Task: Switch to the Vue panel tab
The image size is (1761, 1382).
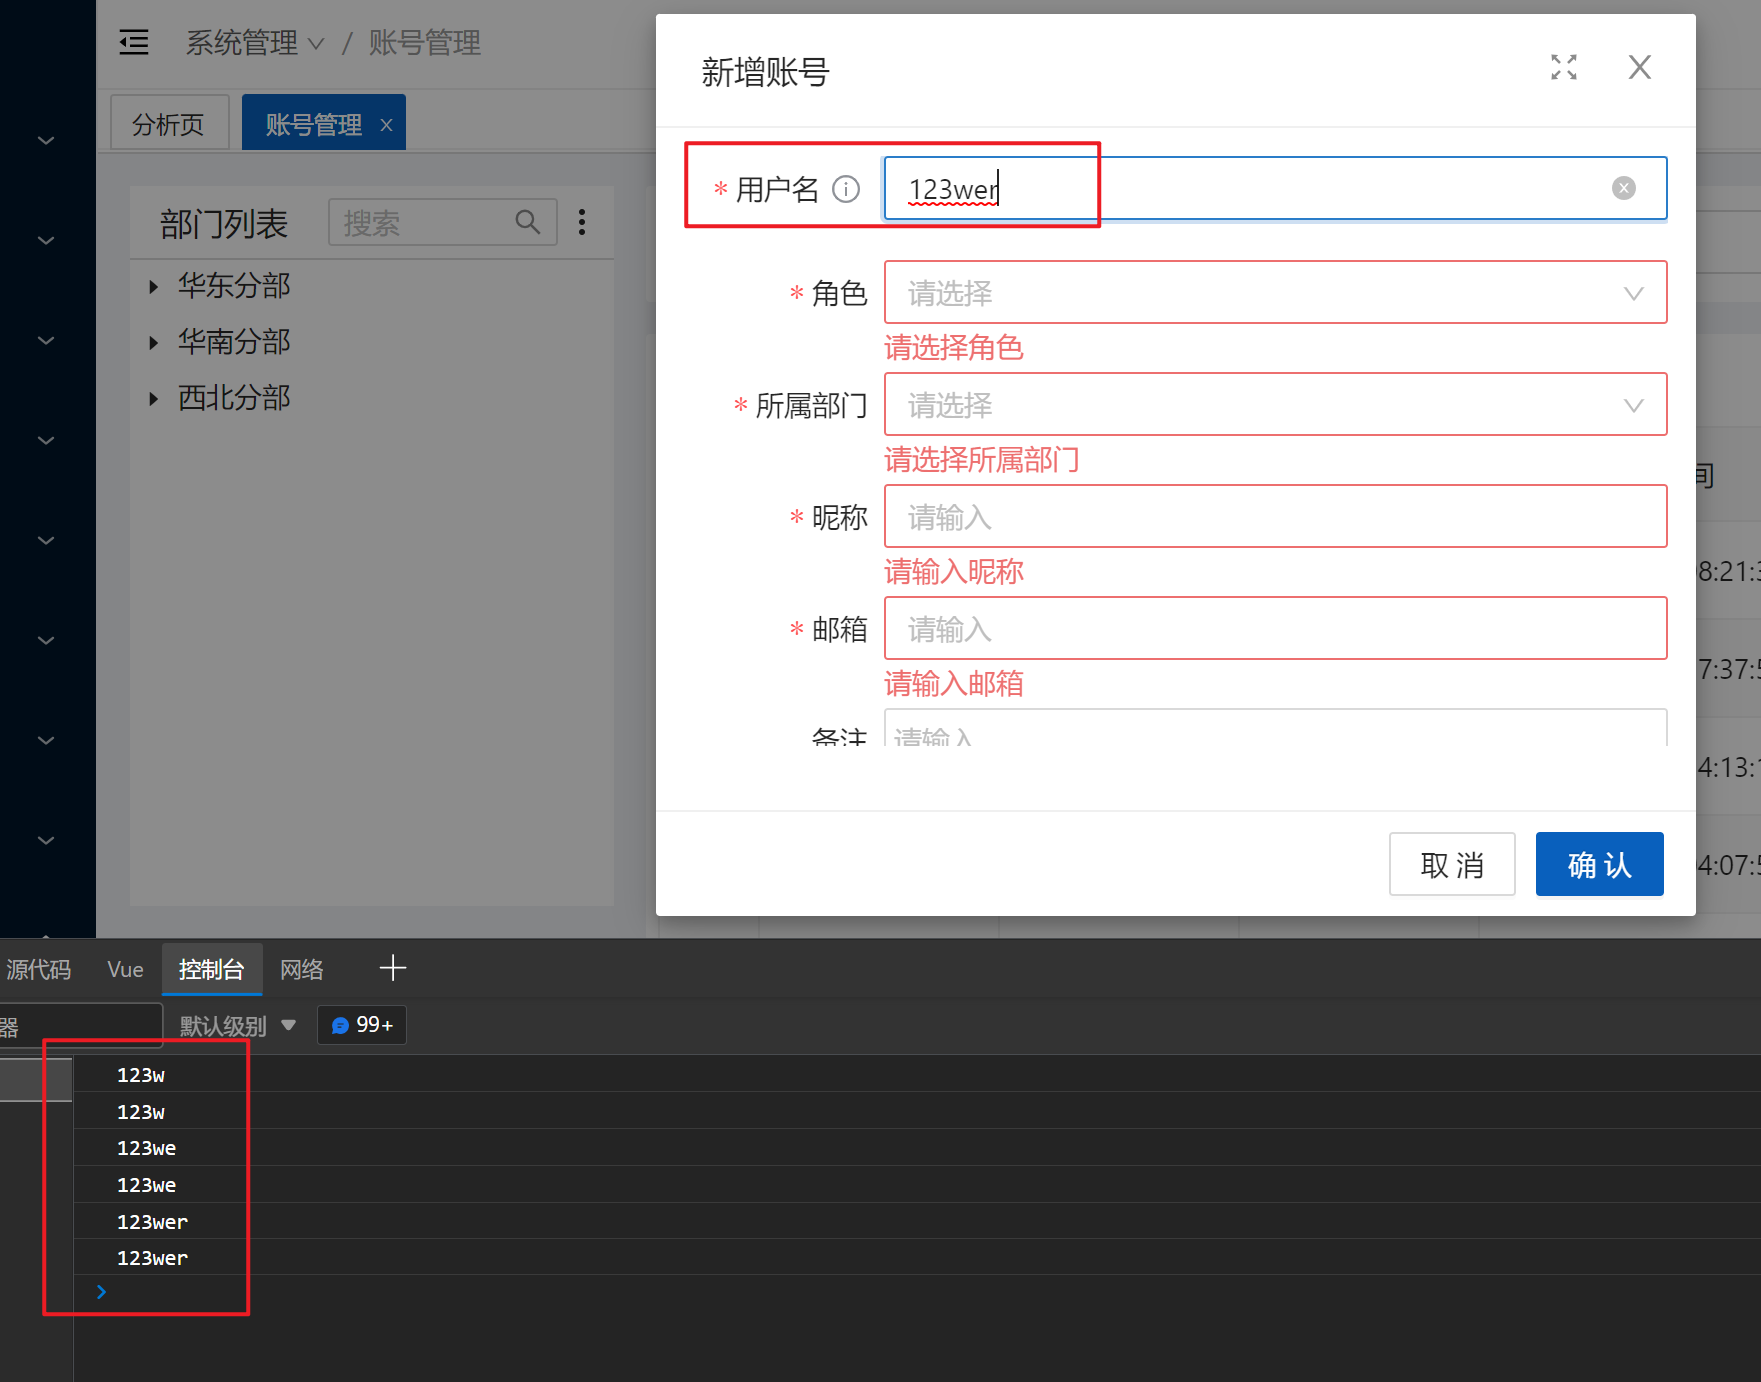Action: click(124, 968)
